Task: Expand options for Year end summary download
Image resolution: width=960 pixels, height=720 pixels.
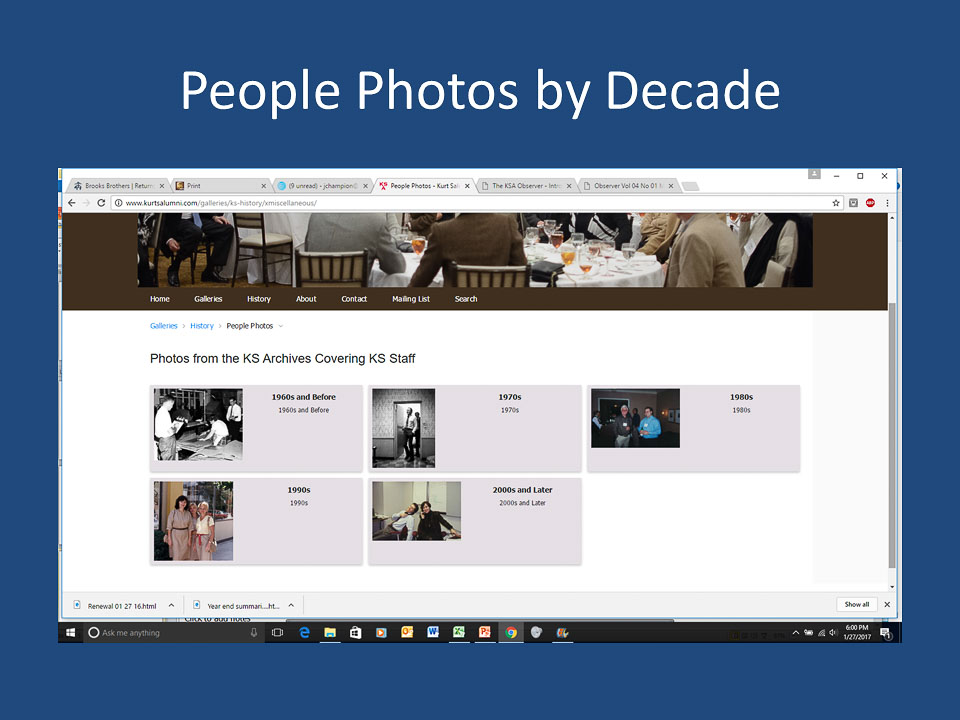Action: click(x=291, y=605)
